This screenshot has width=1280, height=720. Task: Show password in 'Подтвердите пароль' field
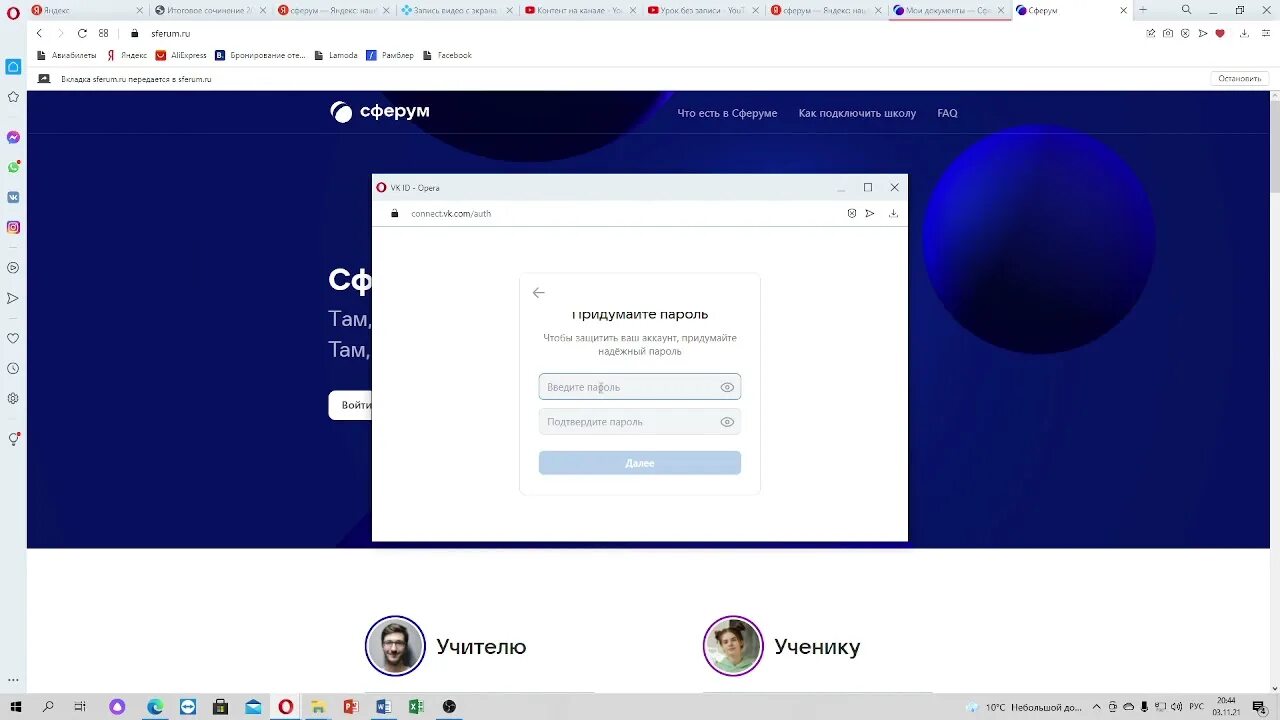727,422
